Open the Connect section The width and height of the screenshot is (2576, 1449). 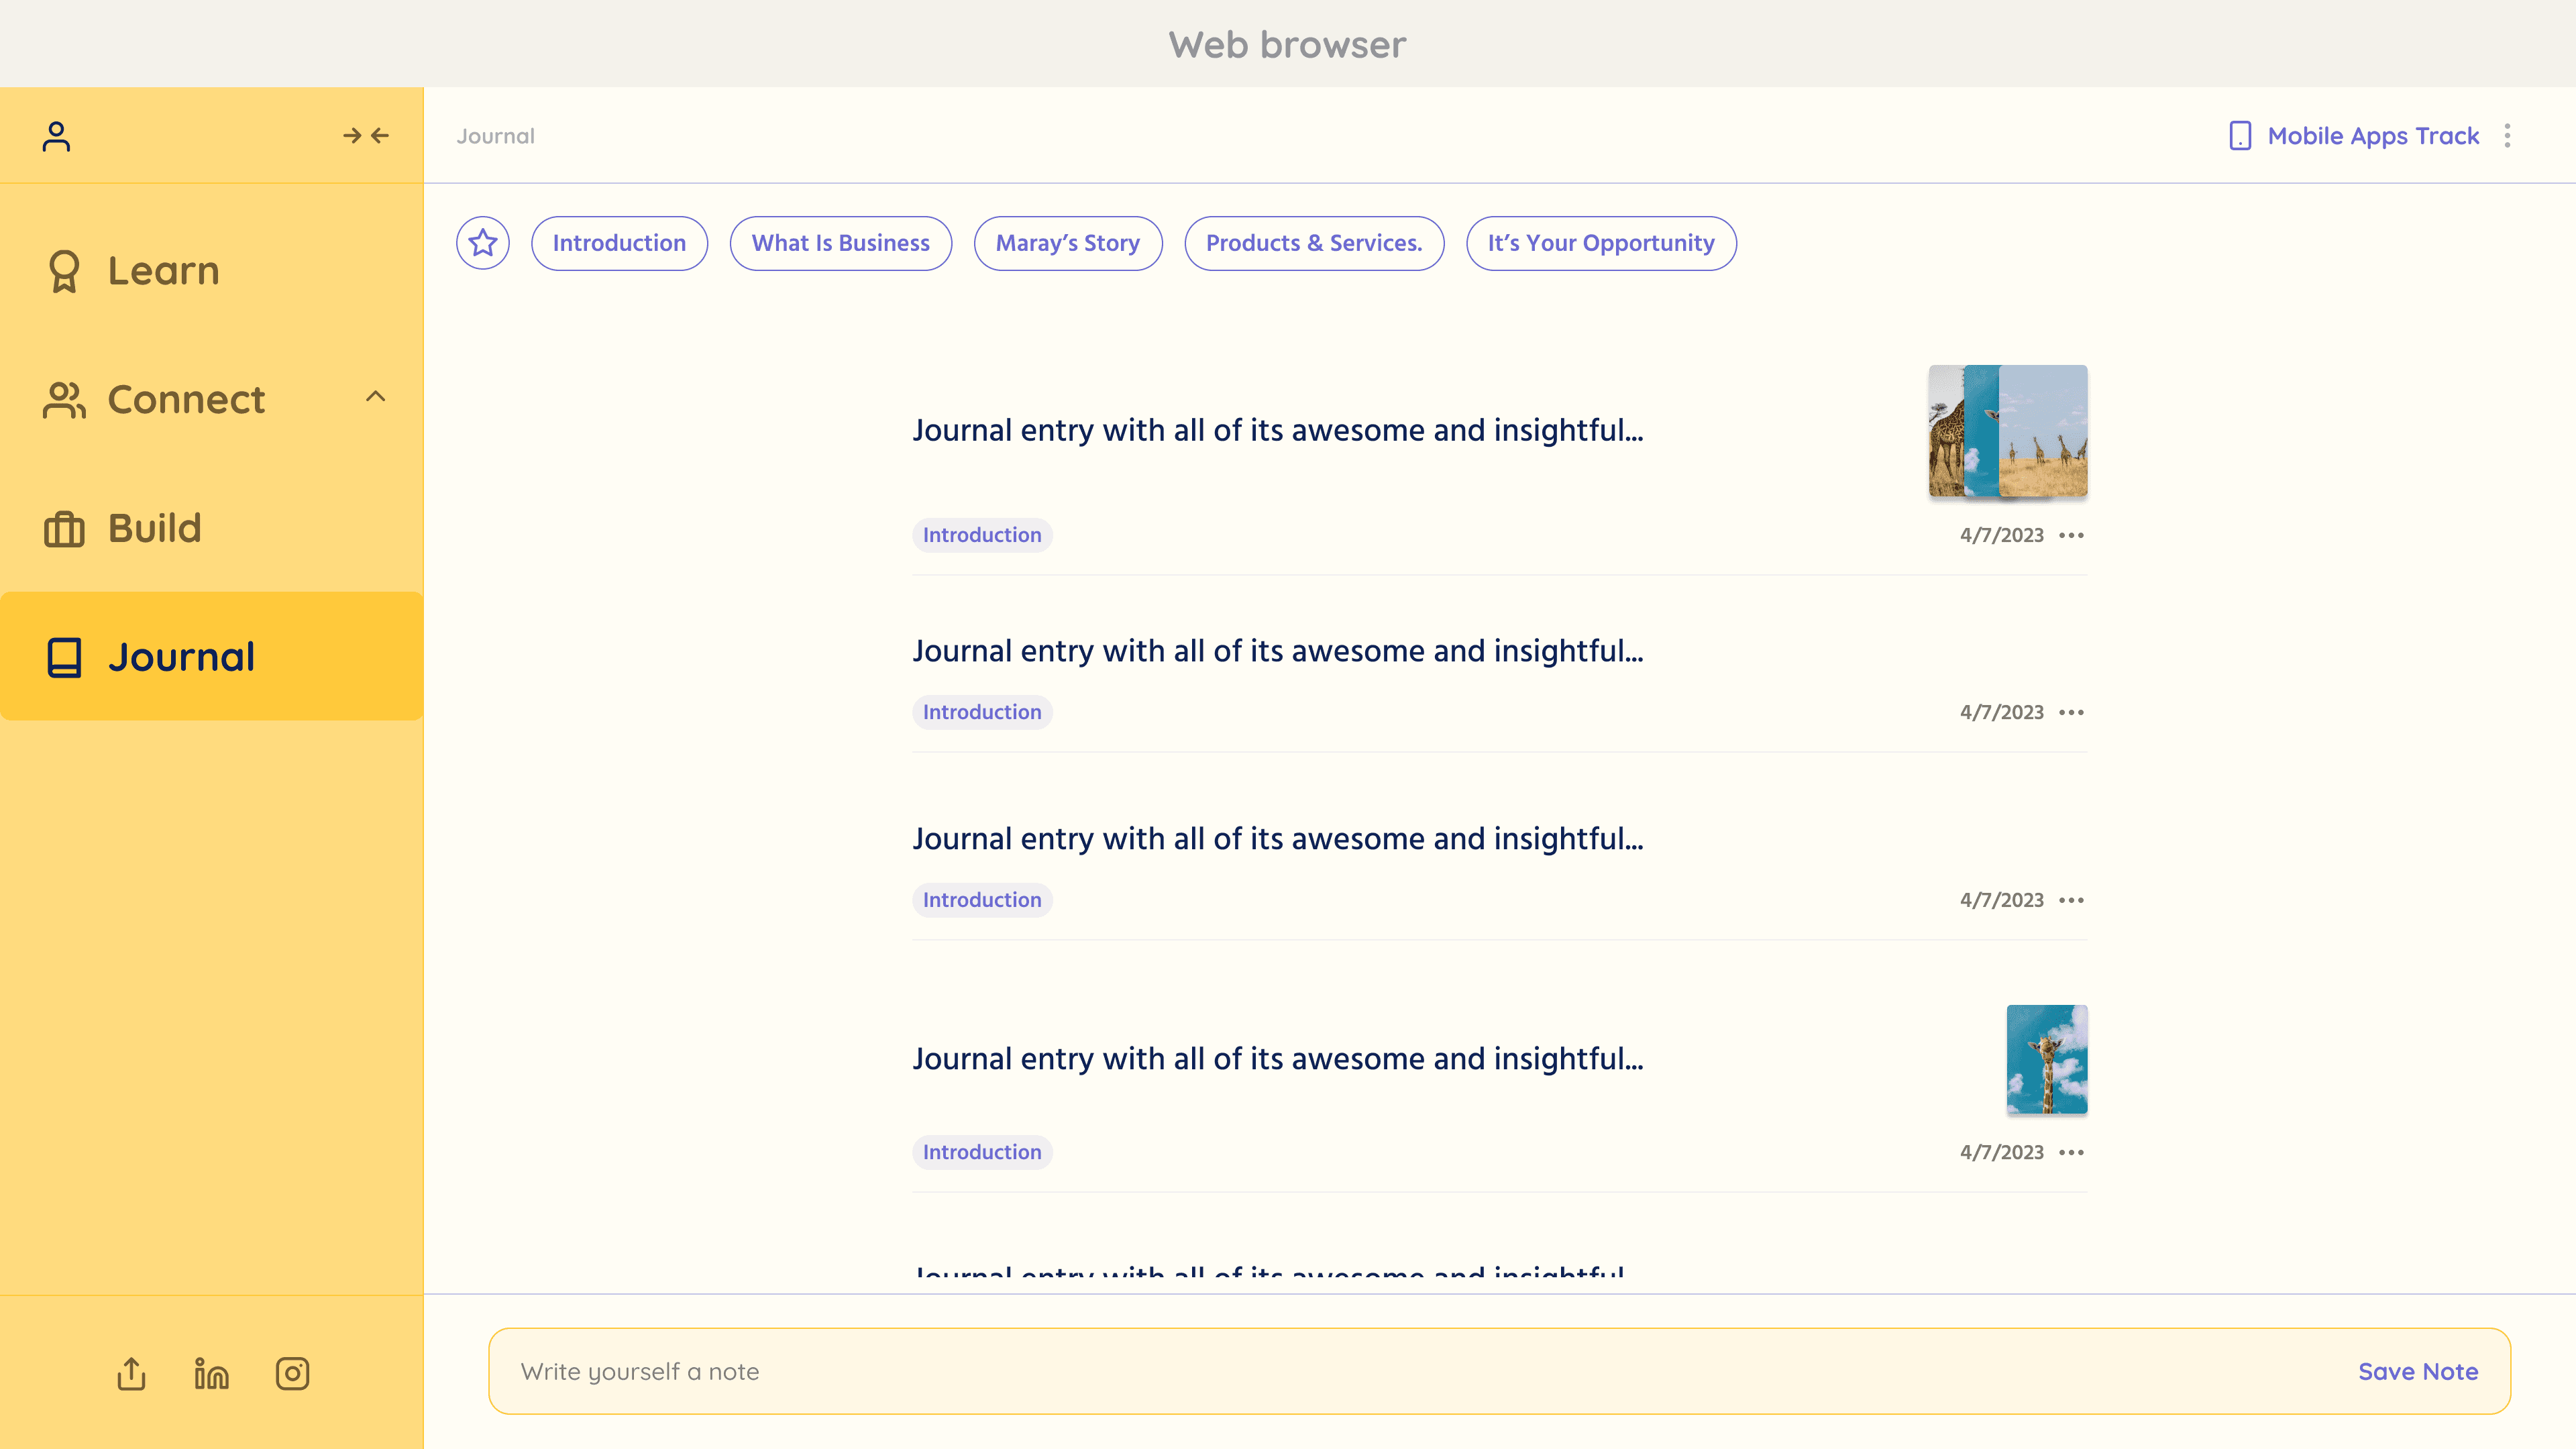(x=212, y=400)
